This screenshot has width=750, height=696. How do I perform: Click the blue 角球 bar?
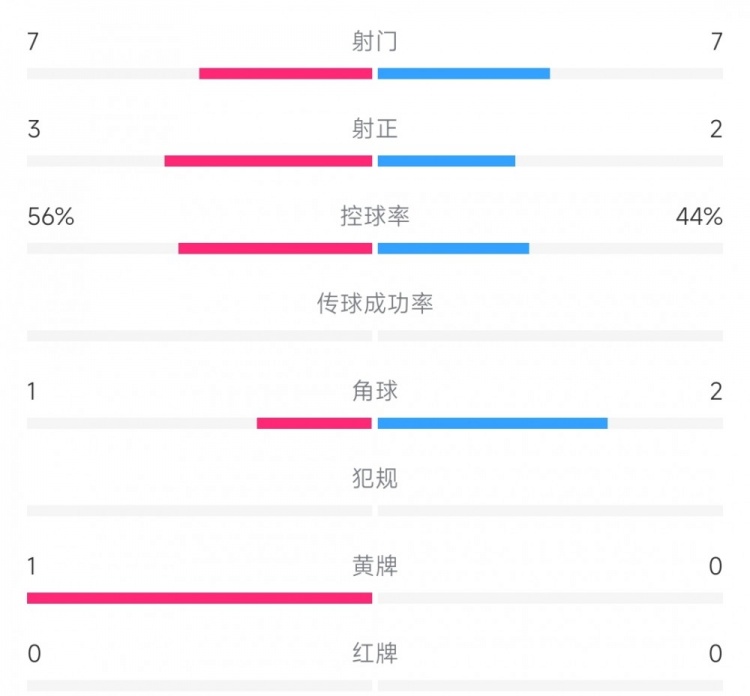[x=493, y=423]
